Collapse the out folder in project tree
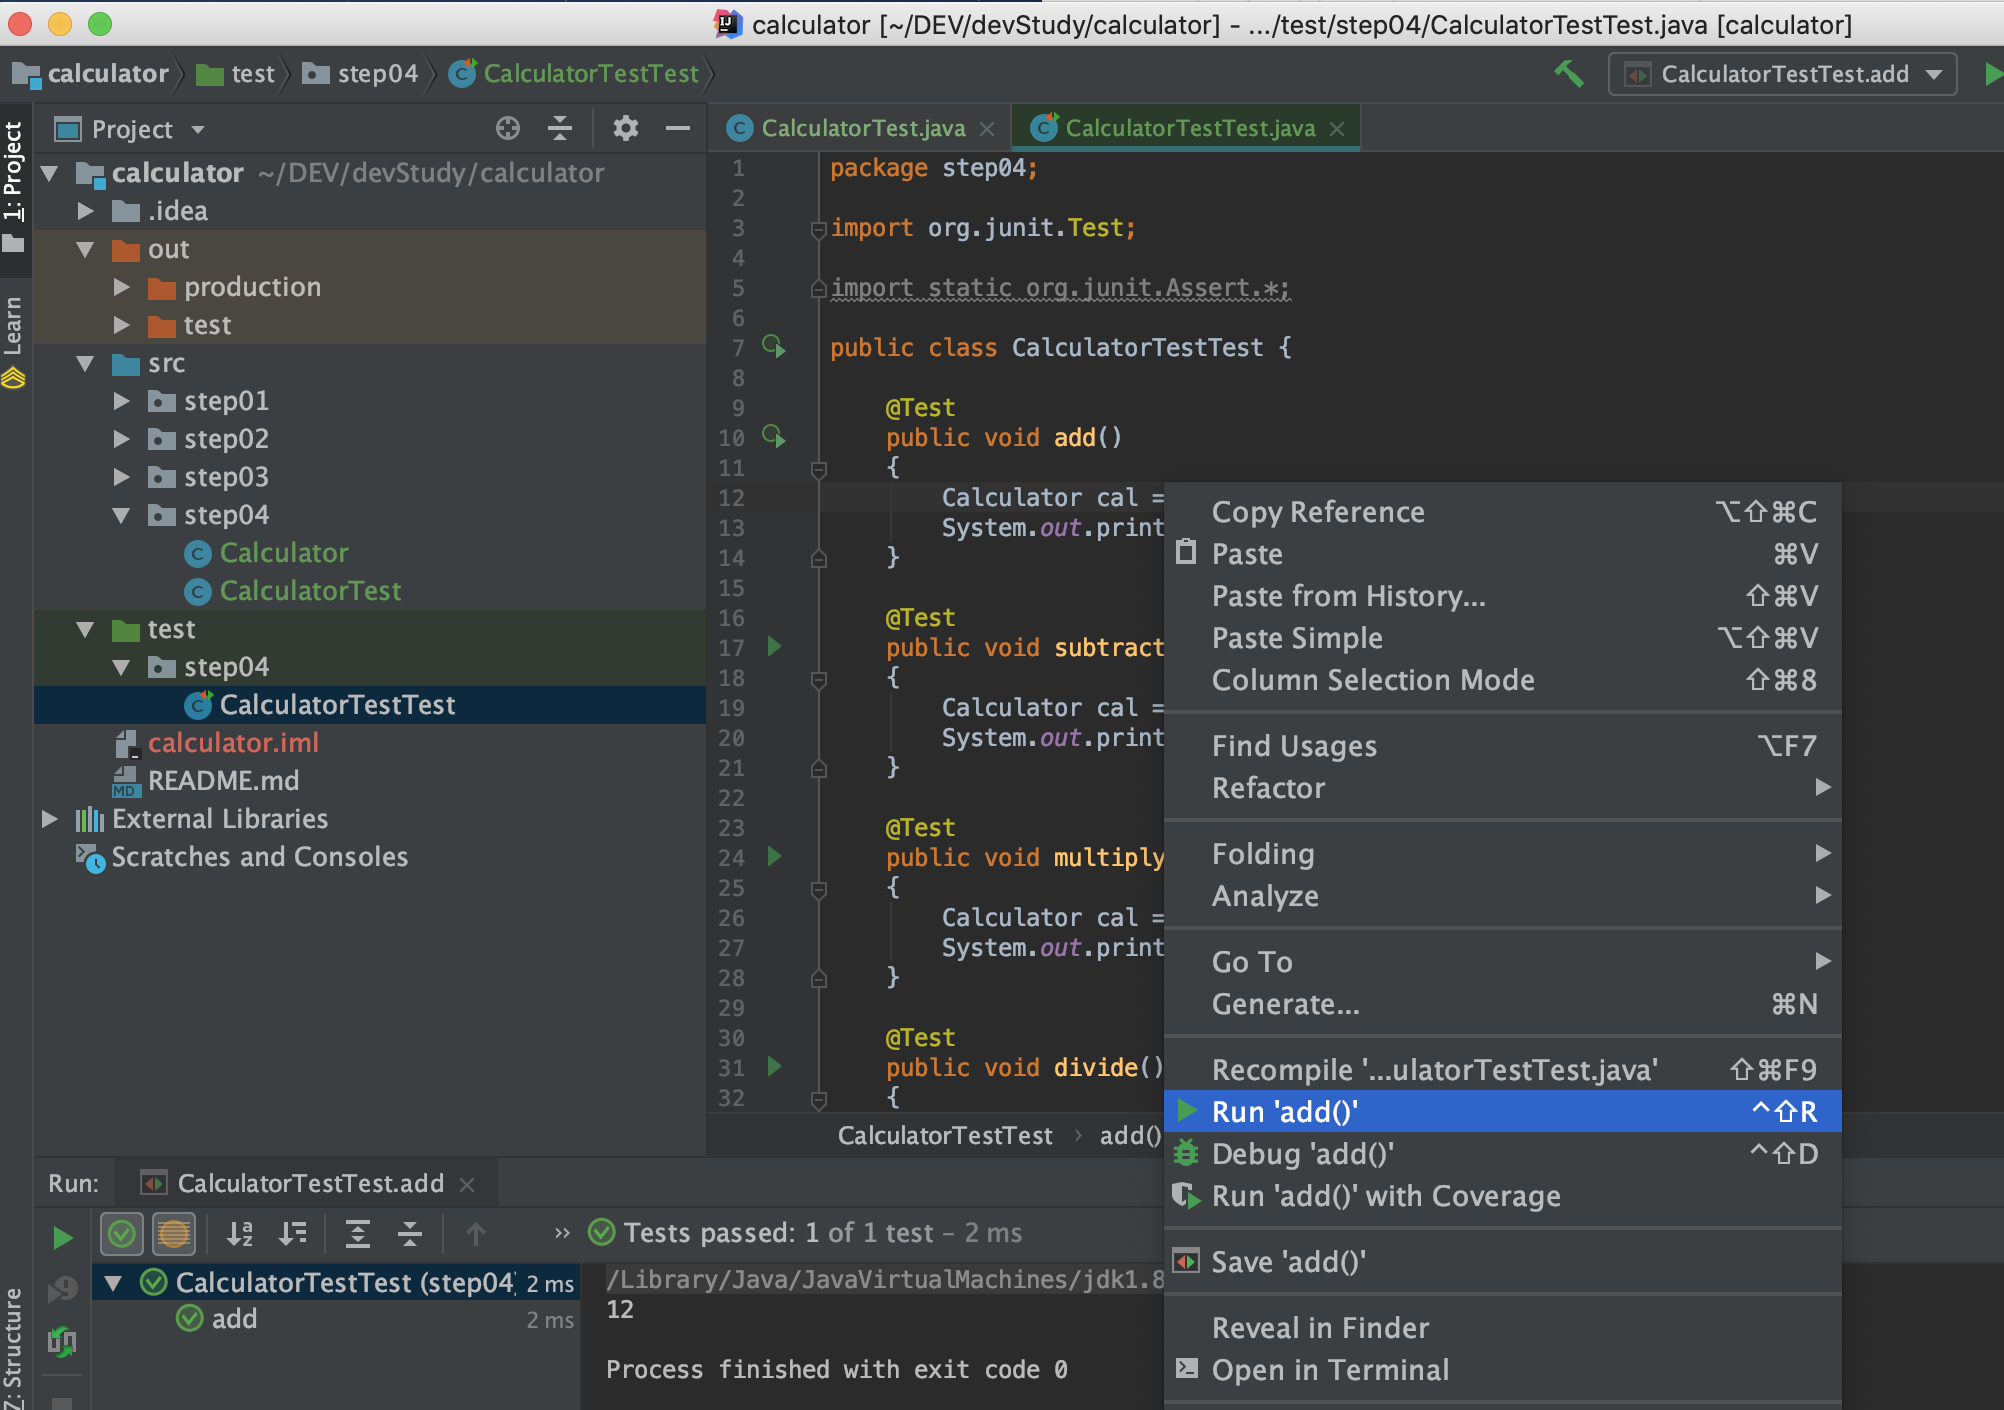This screenshot has width=2004, height=1410. coord(85,249)
